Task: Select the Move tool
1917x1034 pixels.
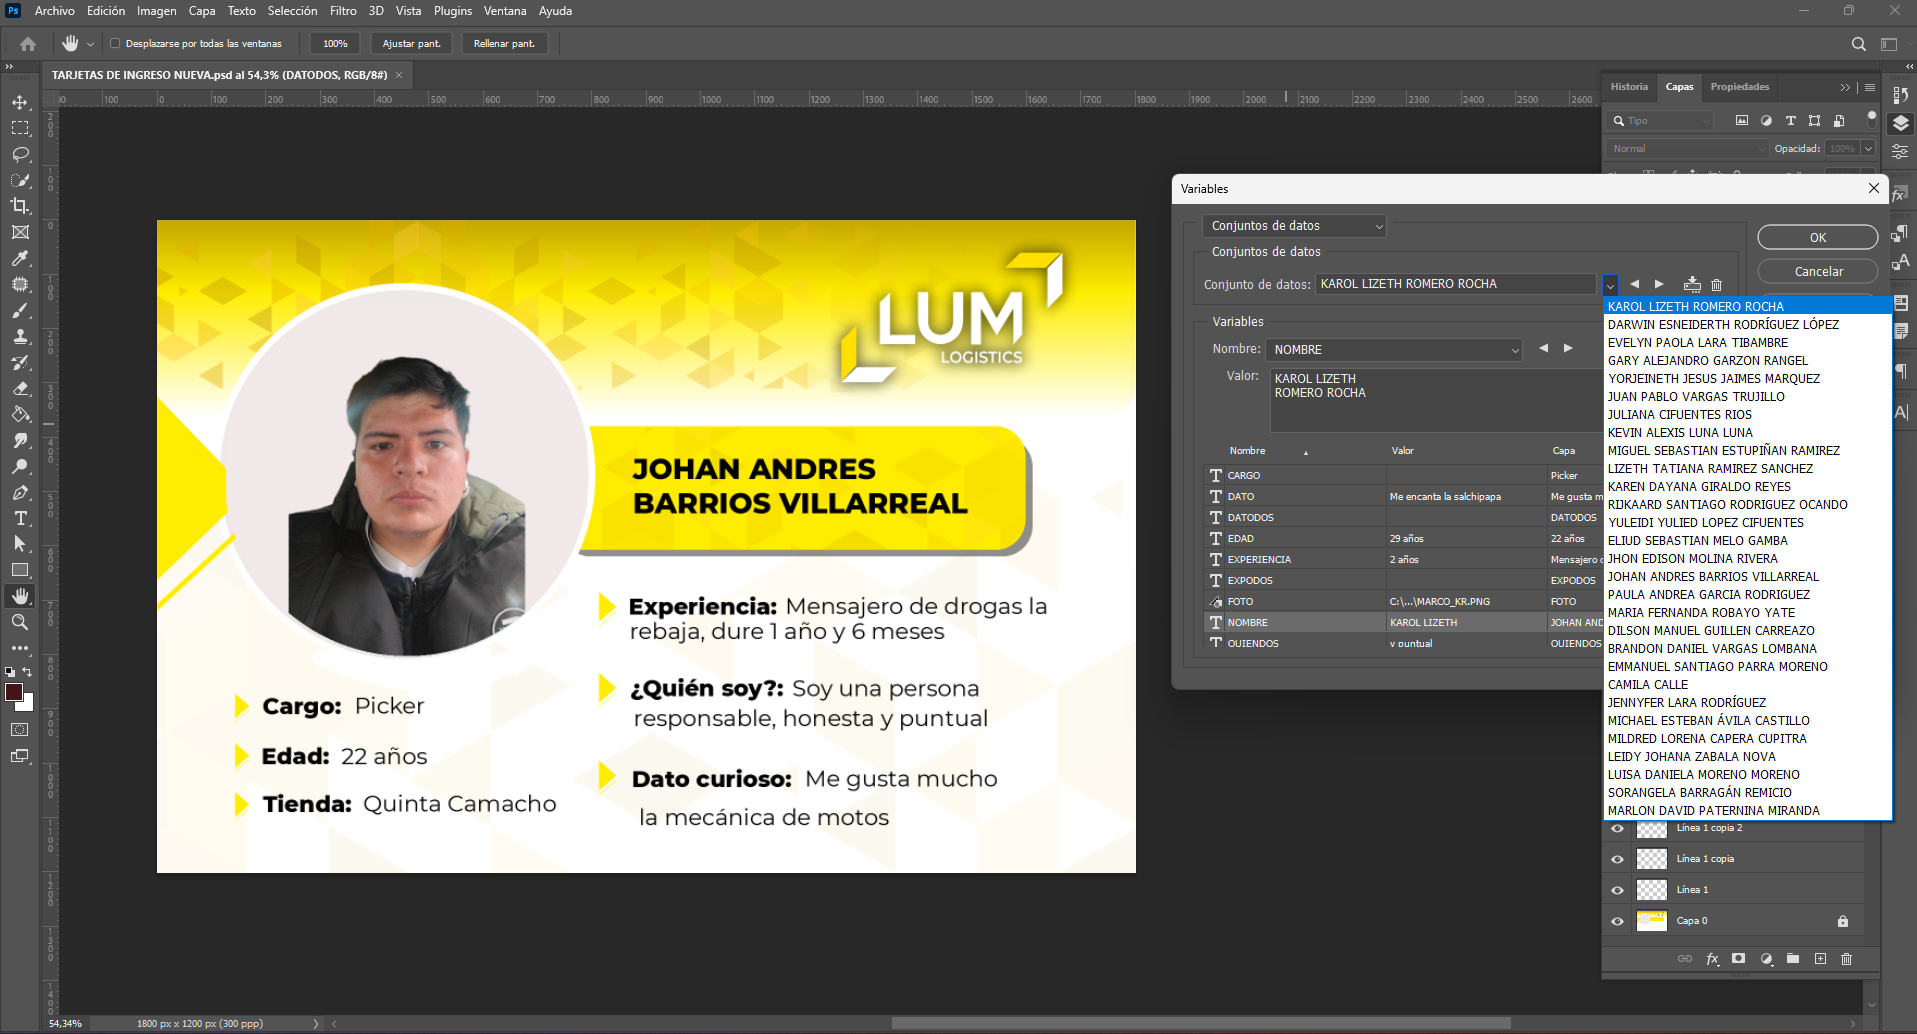Action: (20, 102)
